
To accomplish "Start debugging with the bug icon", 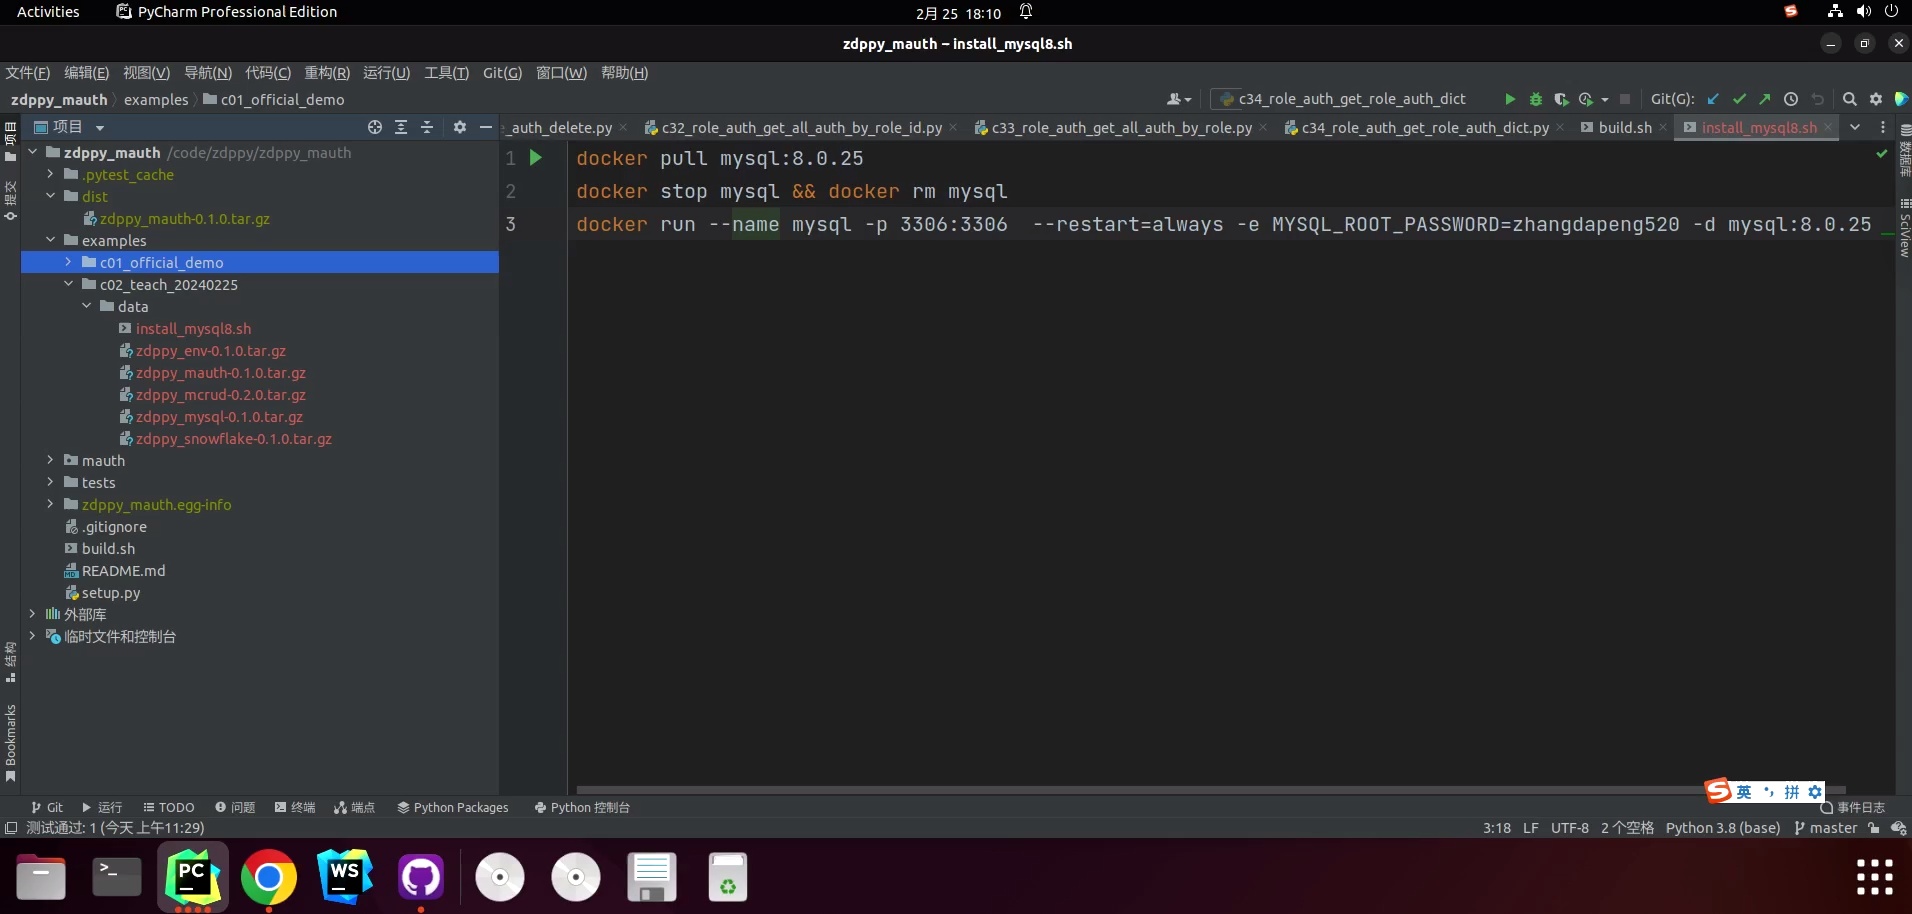I will [x=1536, y=99].
